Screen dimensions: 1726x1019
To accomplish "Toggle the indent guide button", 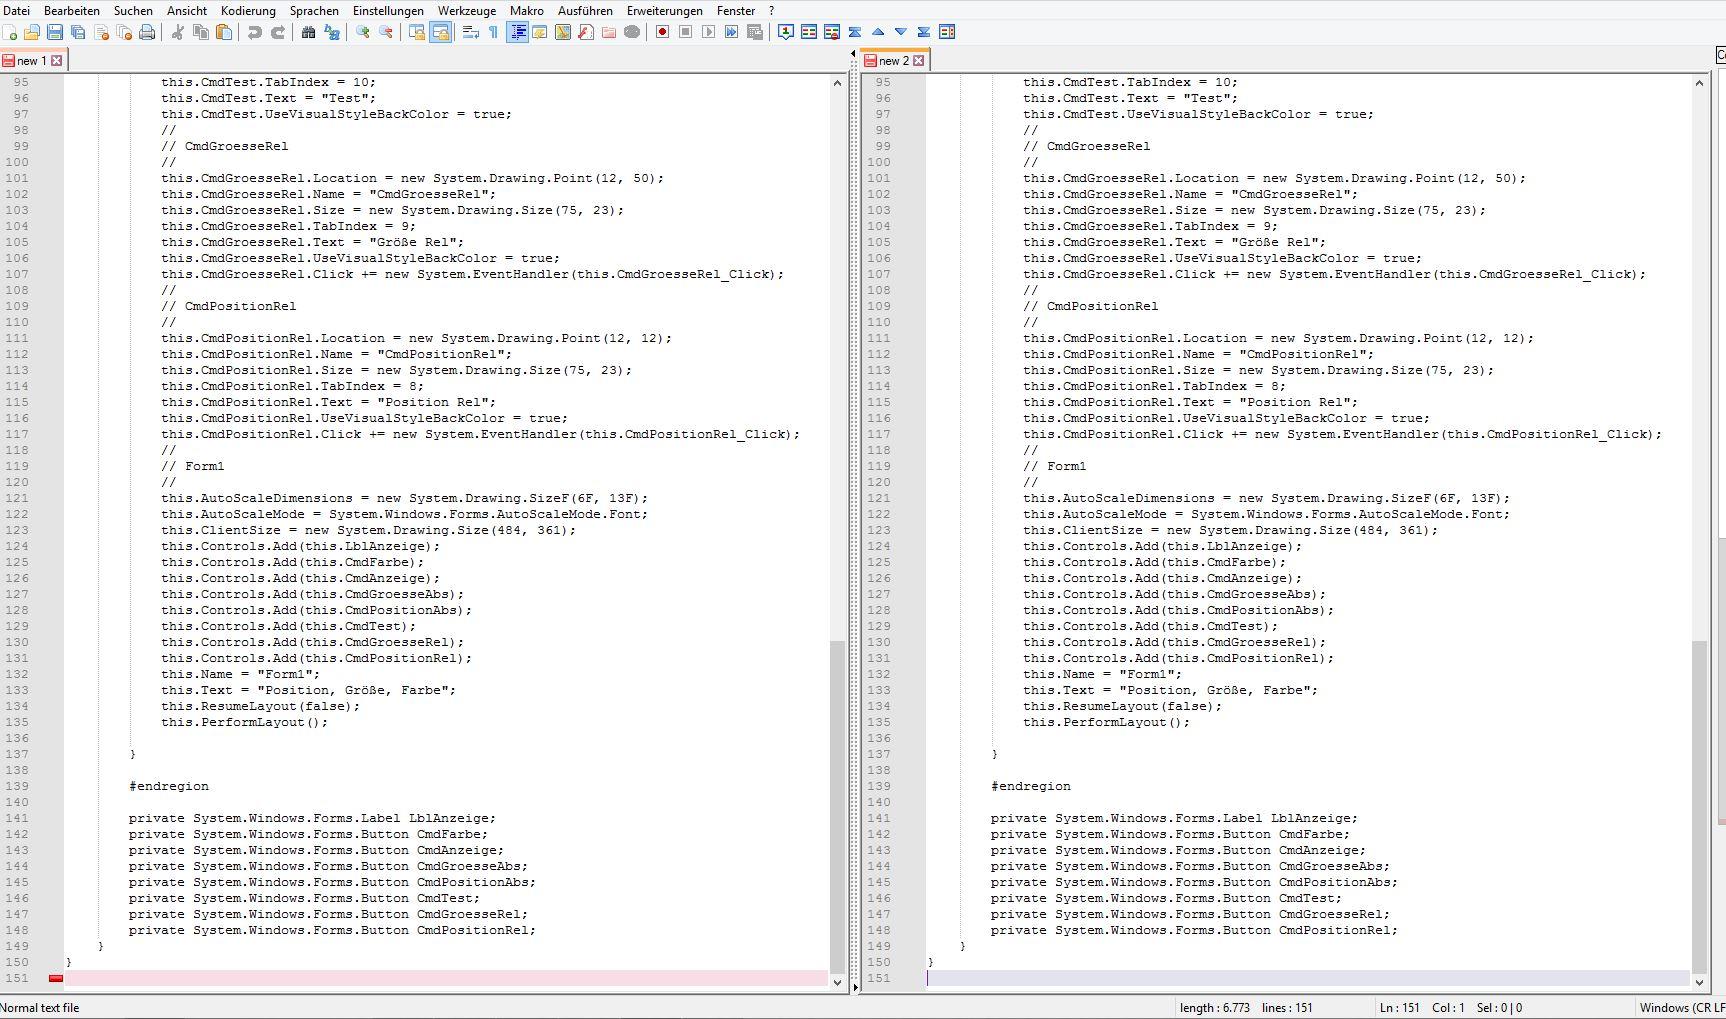I will (x=518, y=32).
